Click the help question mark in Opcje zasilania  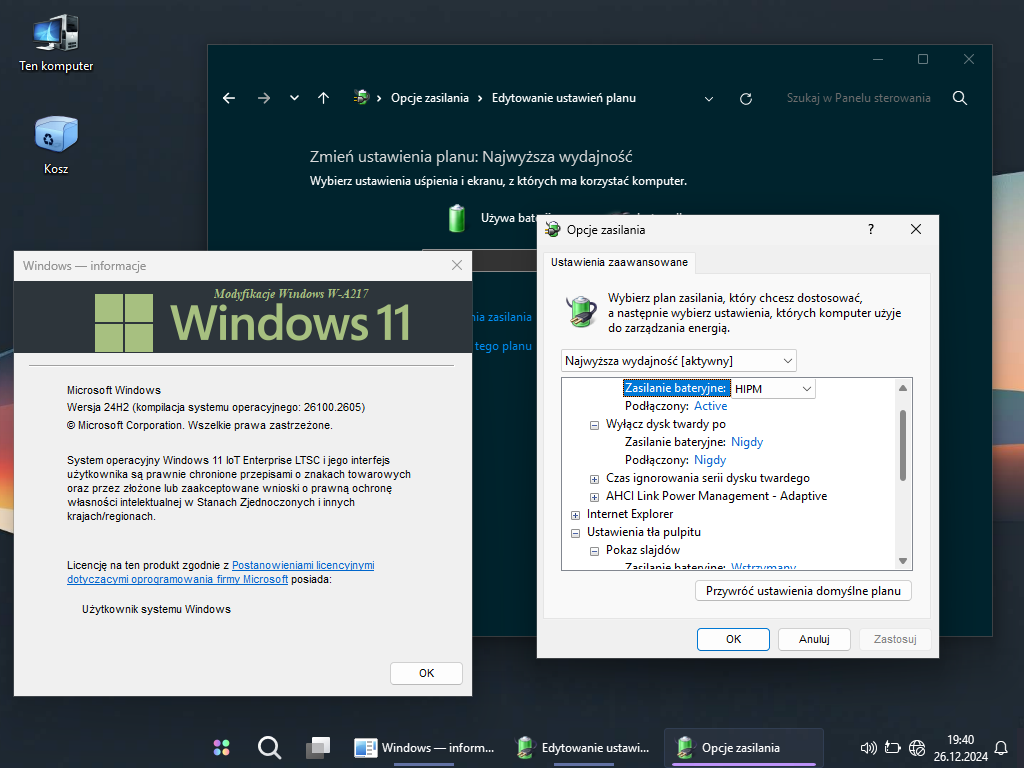(x=871, y=230)
